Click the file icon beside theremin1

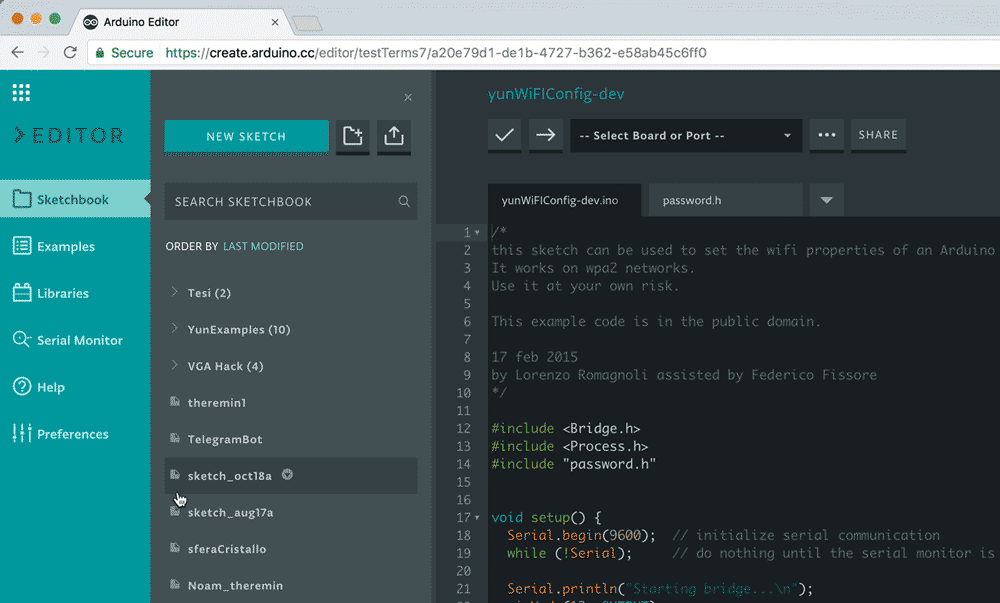[175, 402]
